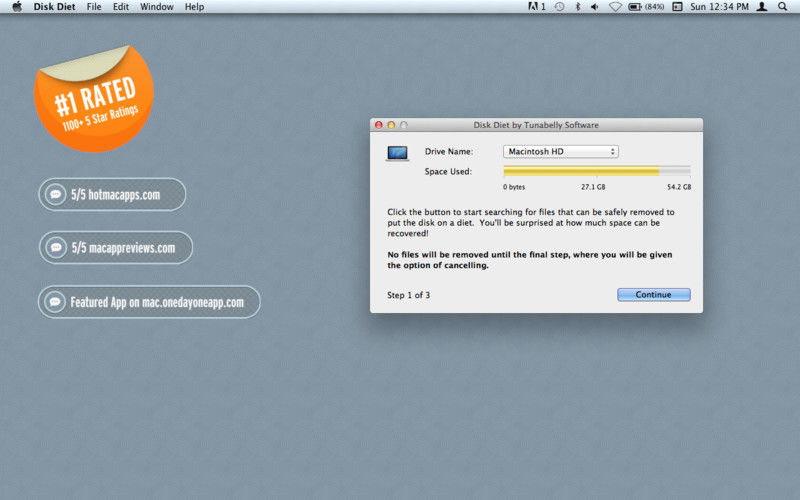Click the Adobe status icon in menu bar
The width and height of the screenshot is (800, 500).
[x=536, y=7]
